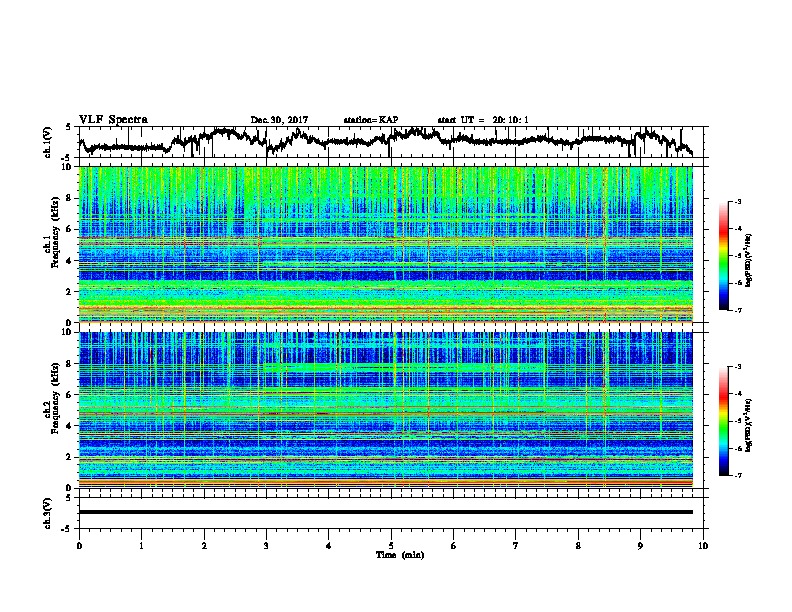Image resolution: width=792 pixels, height=612 pixels.
Task: Click the ch.1 voltage waveform trace panel
Action: pos(390,142)
